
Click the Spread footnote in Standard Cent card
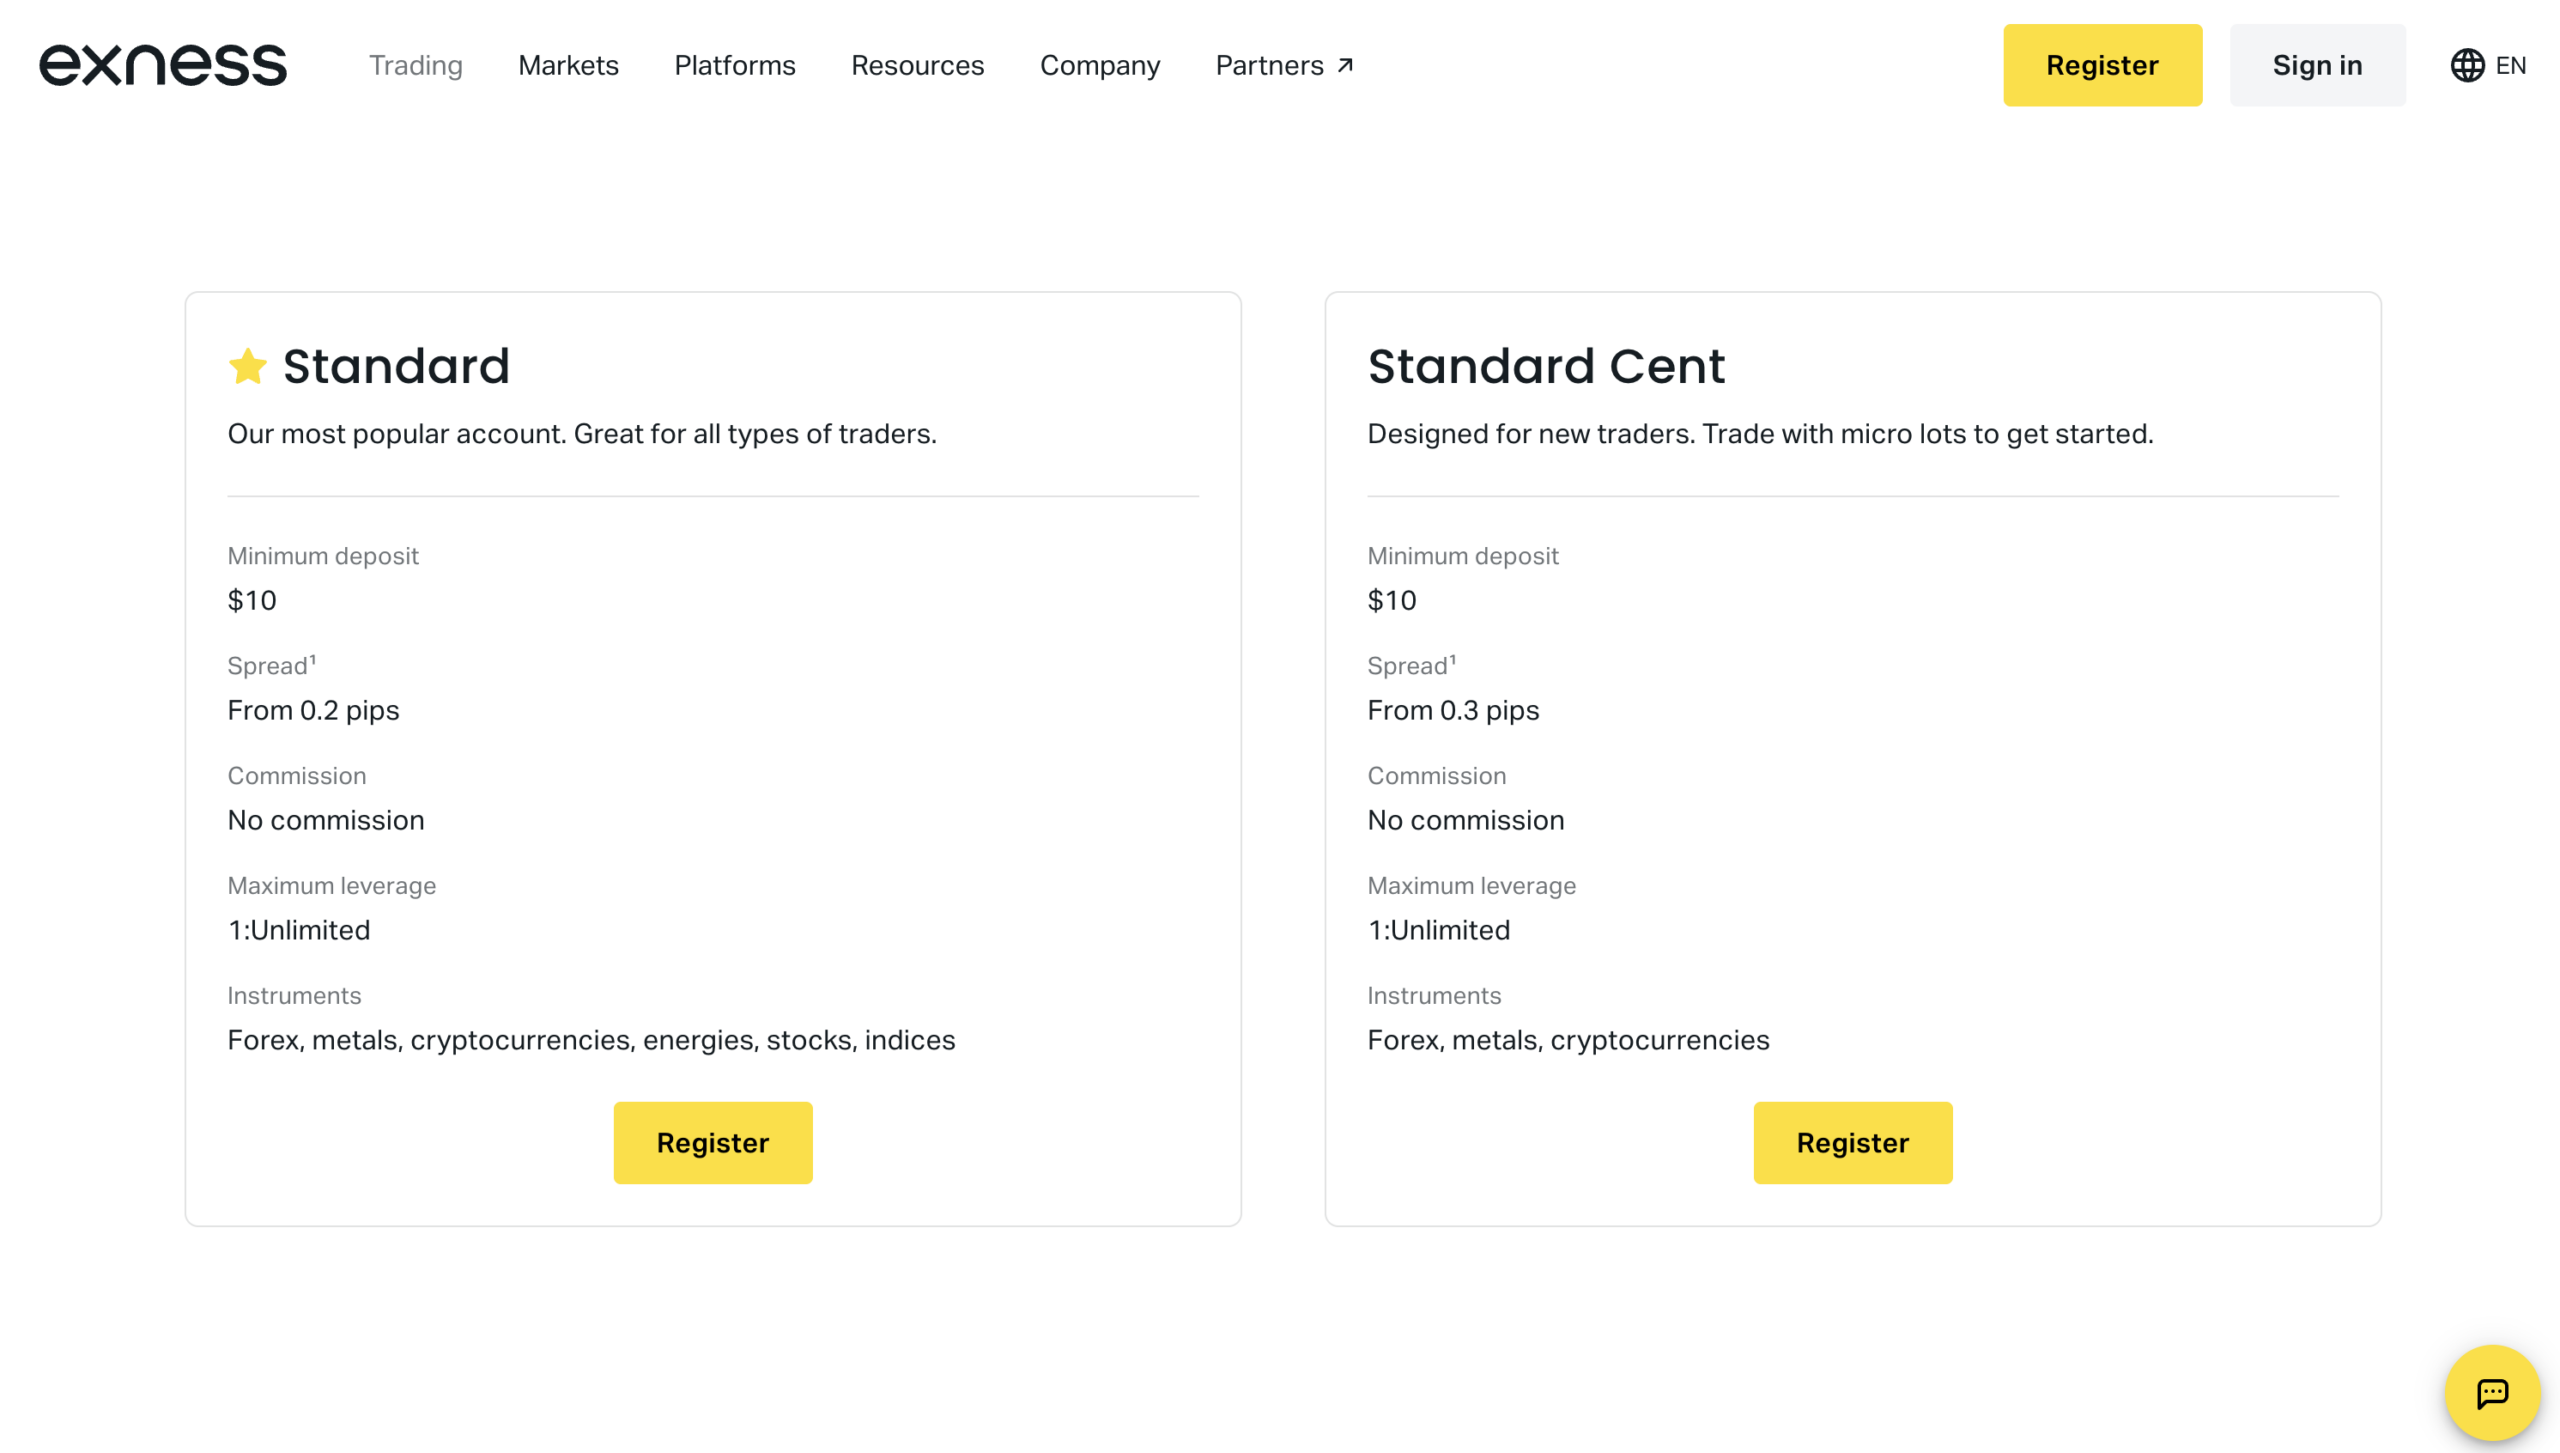tap(1452, 659)
